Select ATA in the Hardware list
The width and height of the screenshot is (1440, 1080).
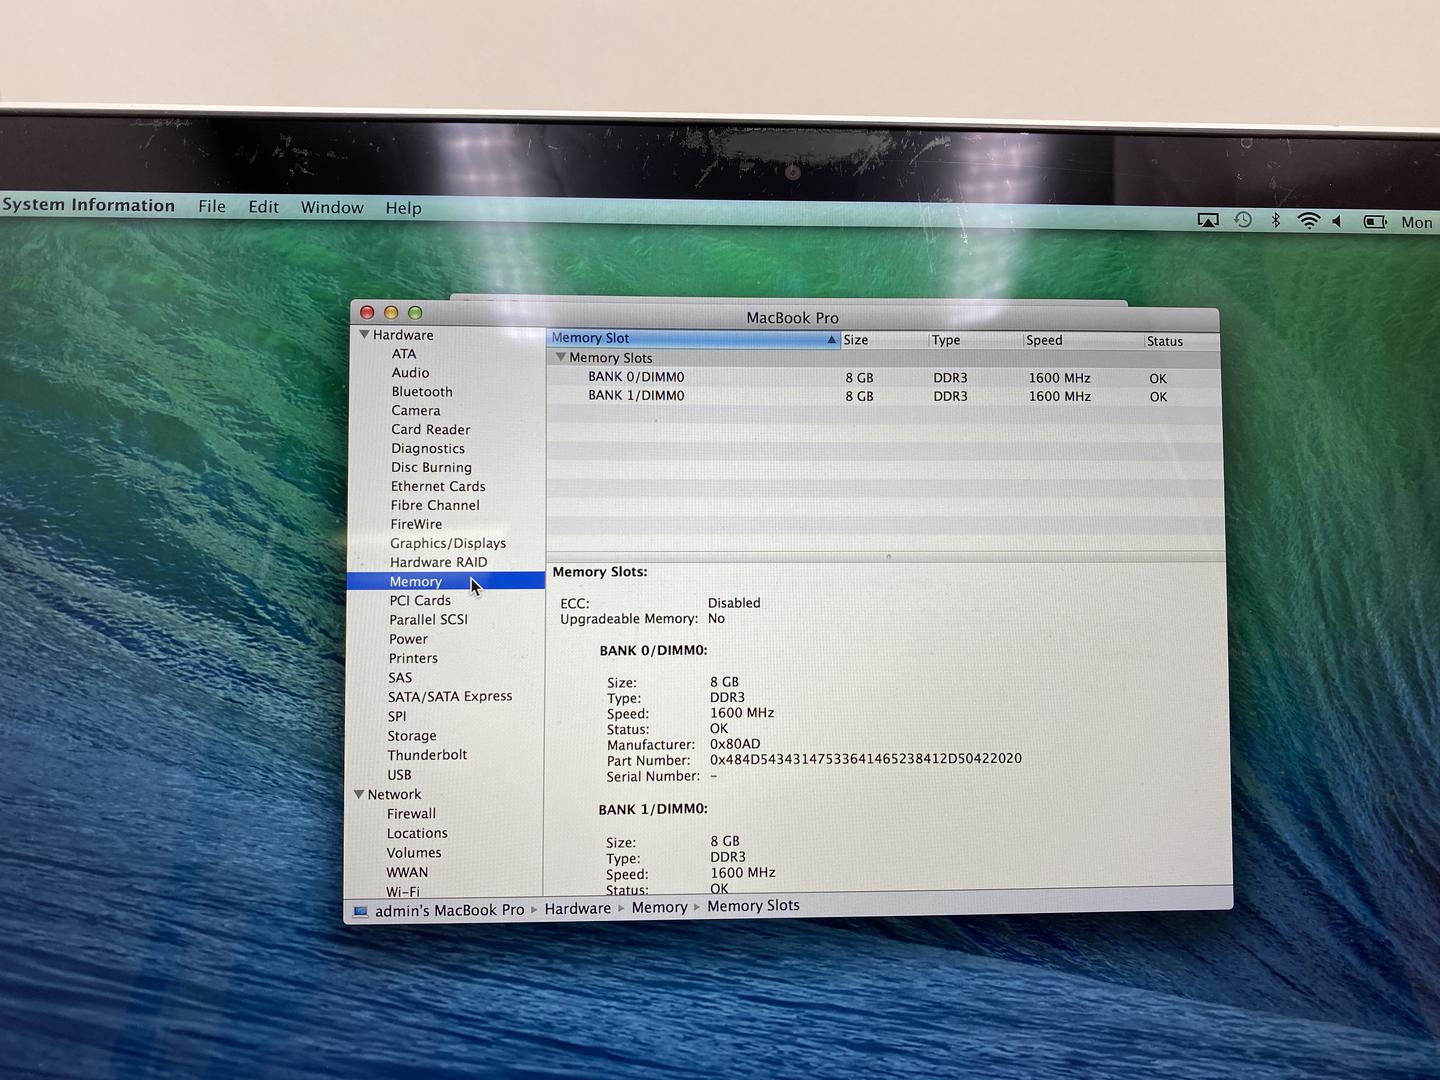pos(404,354)
